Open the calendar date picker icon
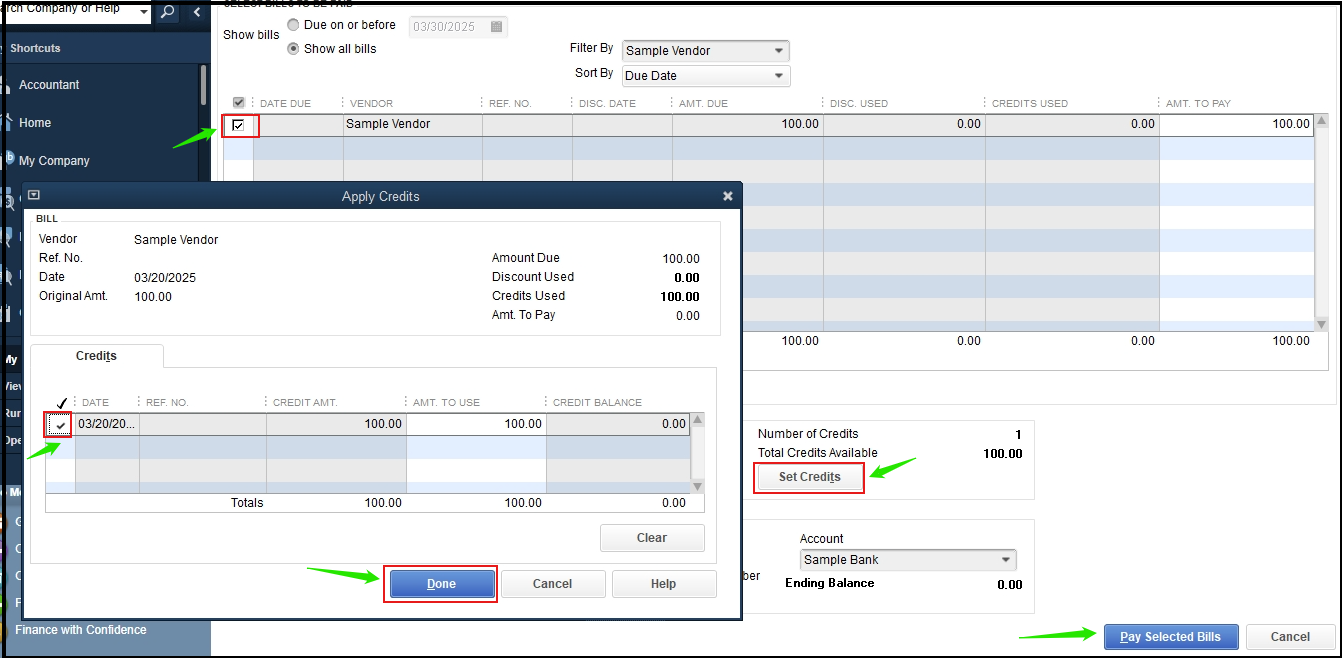This screenshot has width=1342, height=658. (497, 27)
